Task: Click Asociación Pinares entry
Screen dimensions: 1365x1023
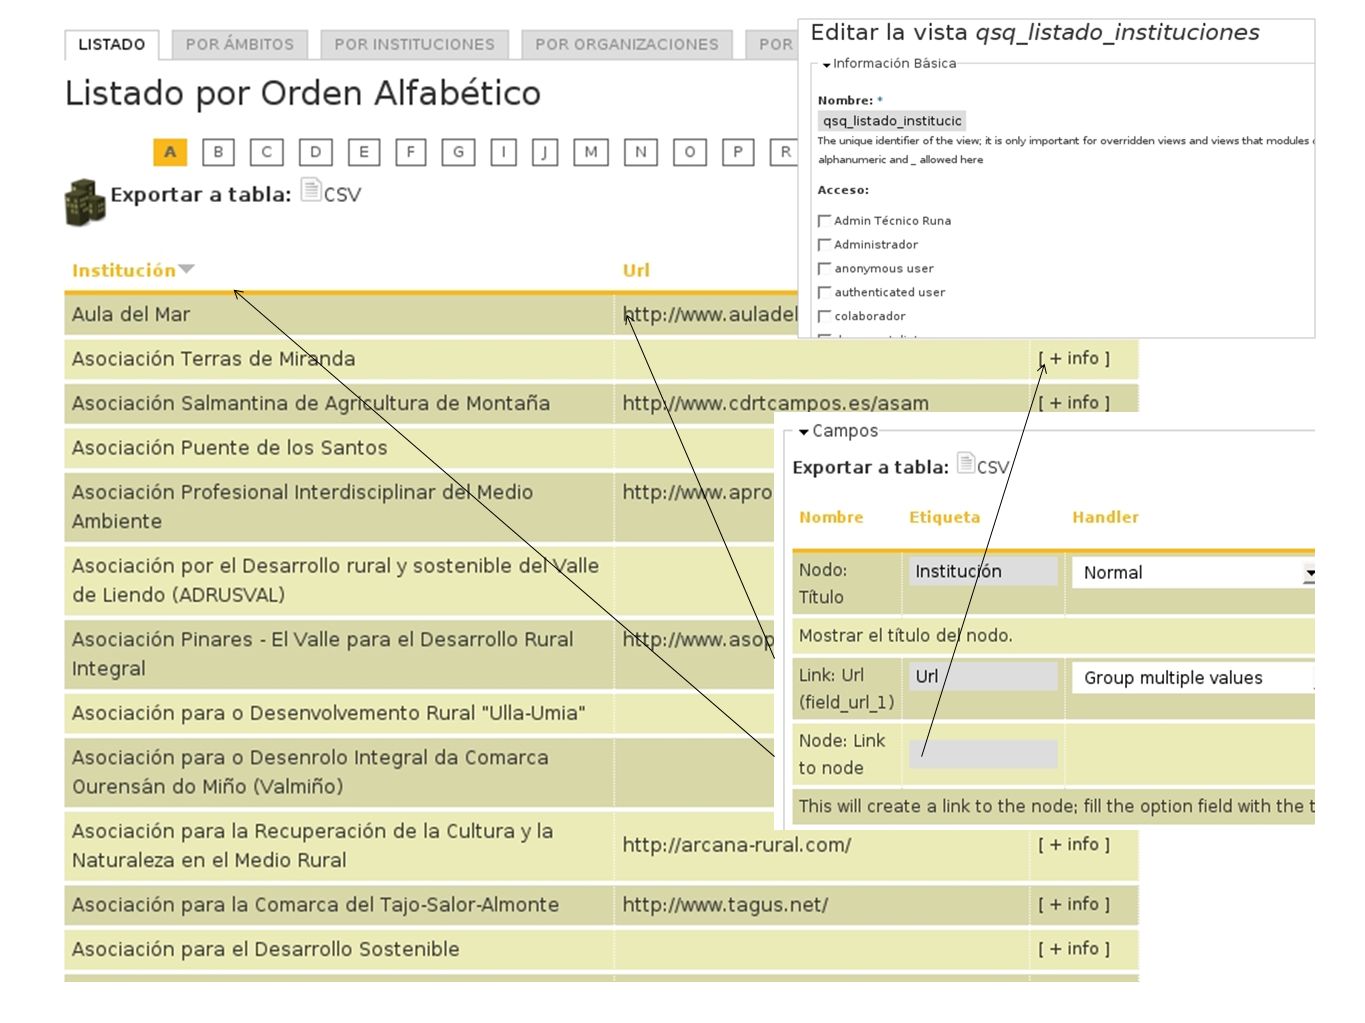Action: pos(322,654)
